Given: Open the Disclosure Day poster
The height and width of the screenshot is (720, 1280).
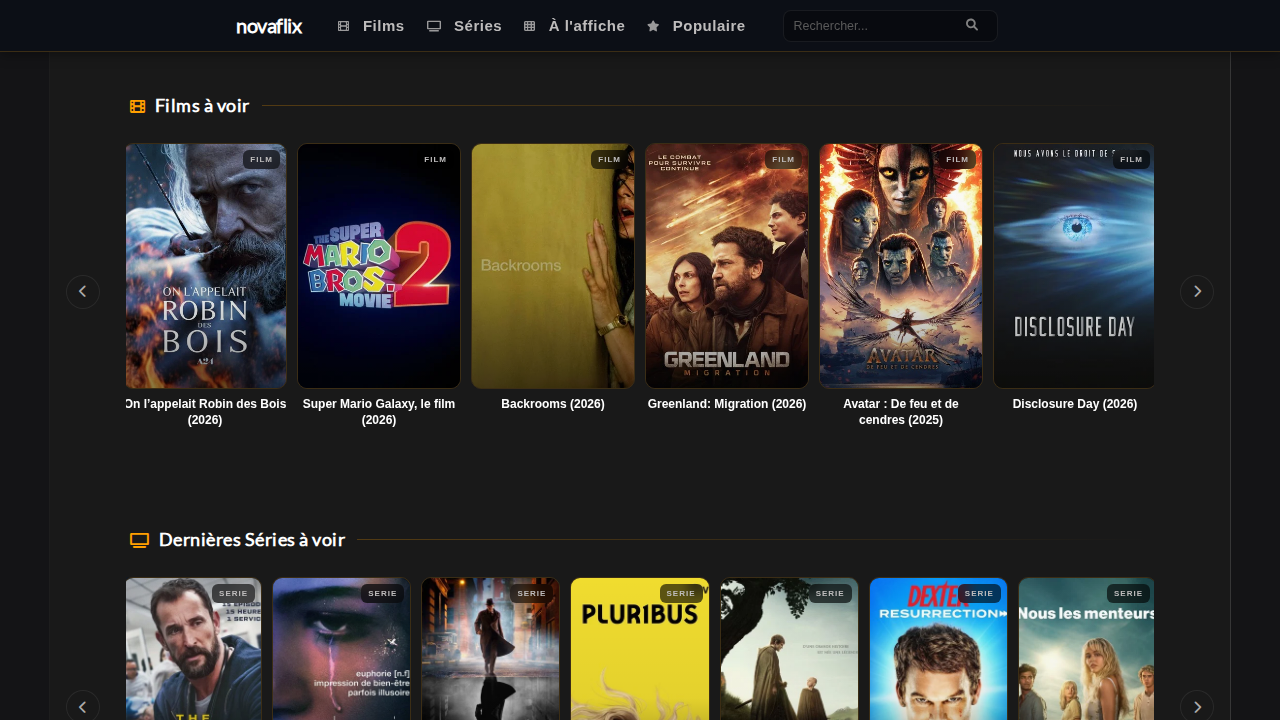Looking at the screenshot, I should [x=1074, y=266].
